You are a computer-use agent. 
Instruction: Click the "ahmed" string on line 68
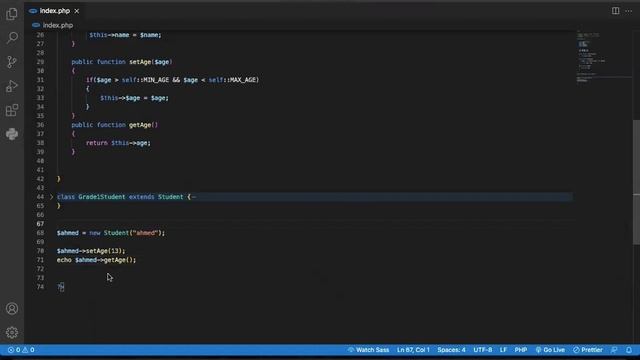coord(145,233)
